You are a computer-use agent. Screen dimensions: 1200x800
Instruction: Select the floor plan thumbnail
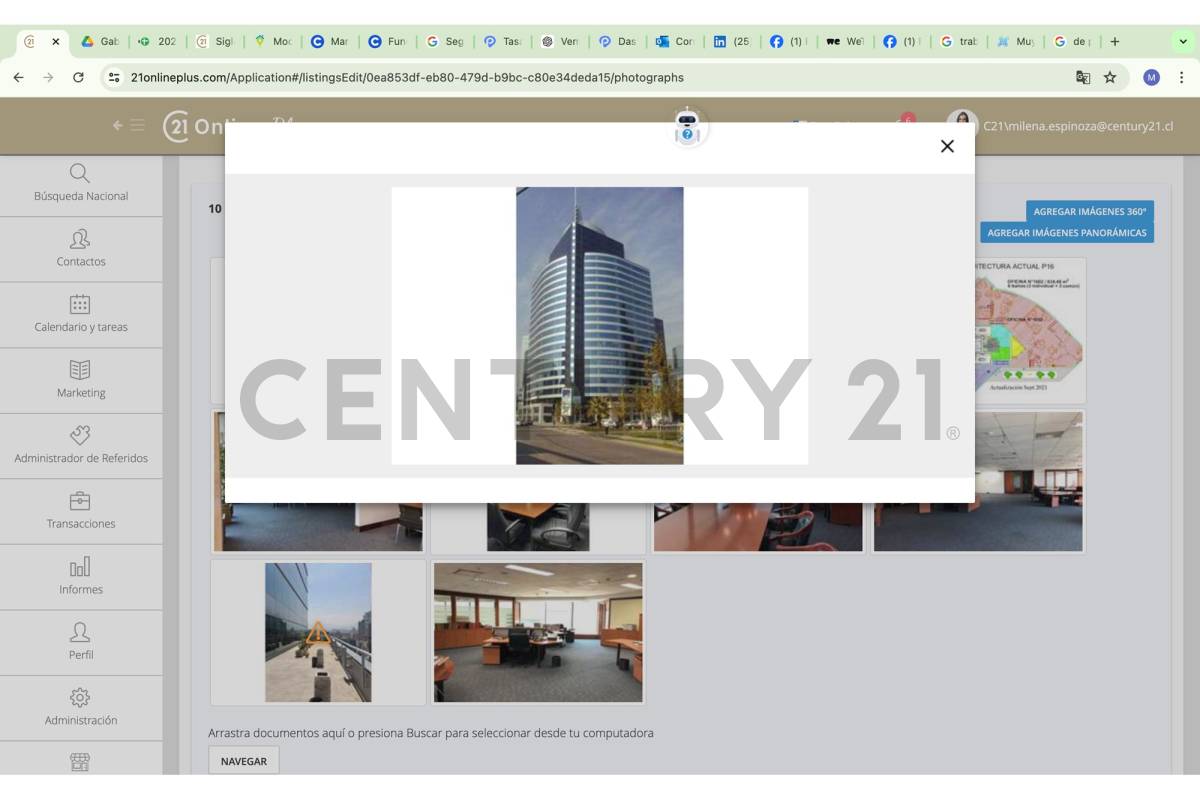point(1030,330)
